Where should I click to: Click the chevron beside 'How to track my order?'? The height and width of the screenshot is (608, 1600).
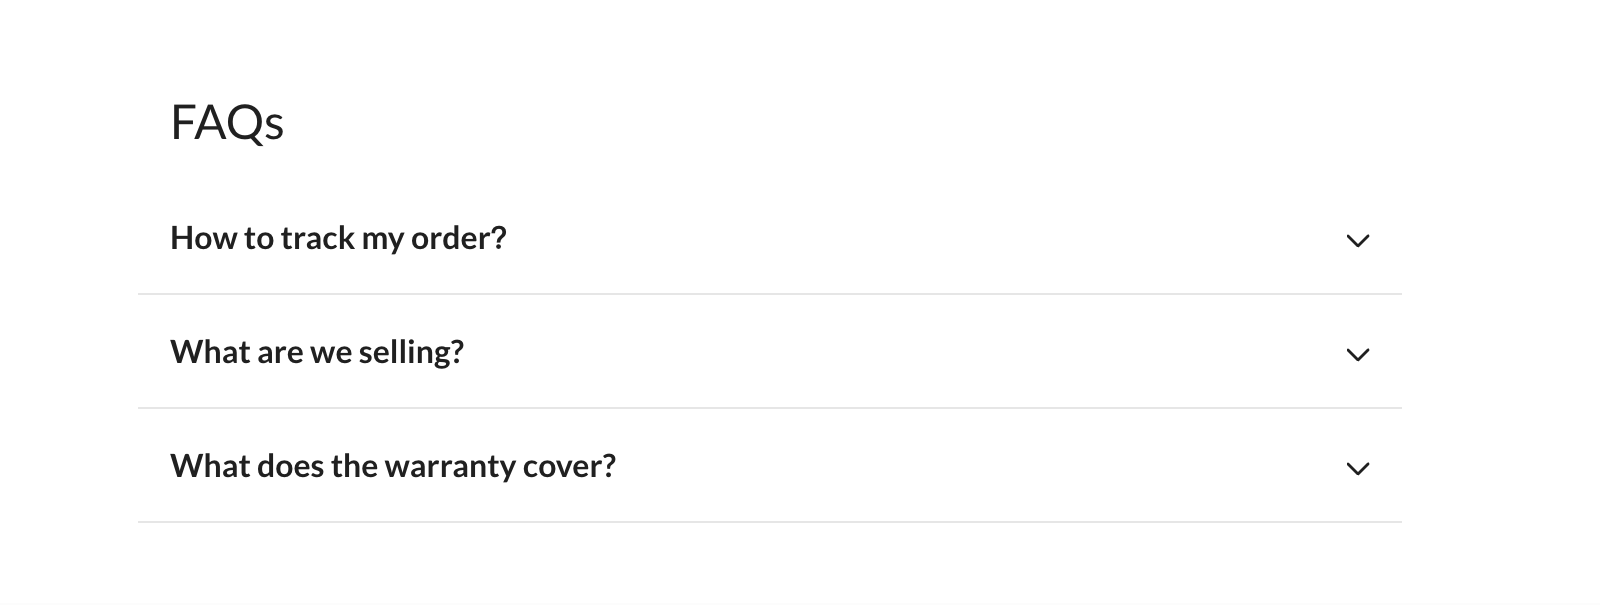(x=1357, y=241)
